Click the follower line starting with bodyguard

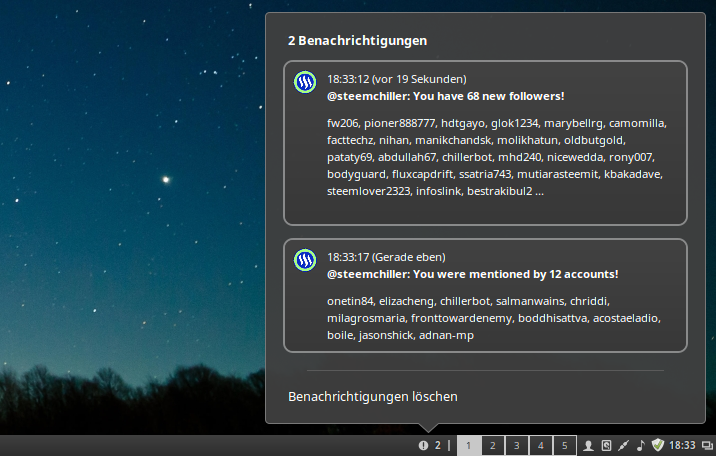[495, 174]
